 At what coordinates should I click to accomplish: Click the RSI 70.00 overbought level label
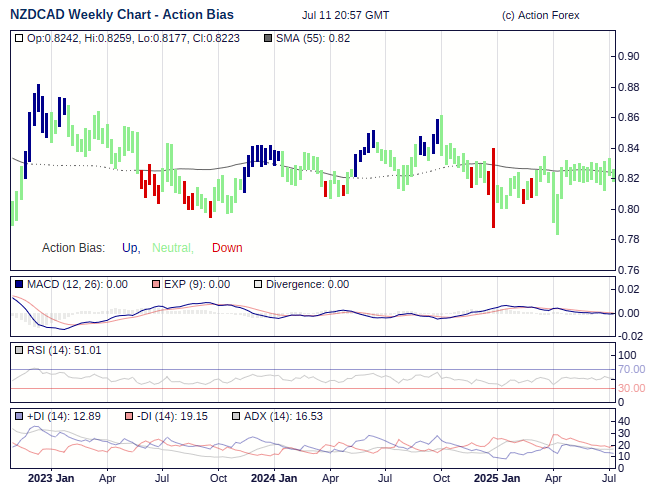click(x=631, y=369)
